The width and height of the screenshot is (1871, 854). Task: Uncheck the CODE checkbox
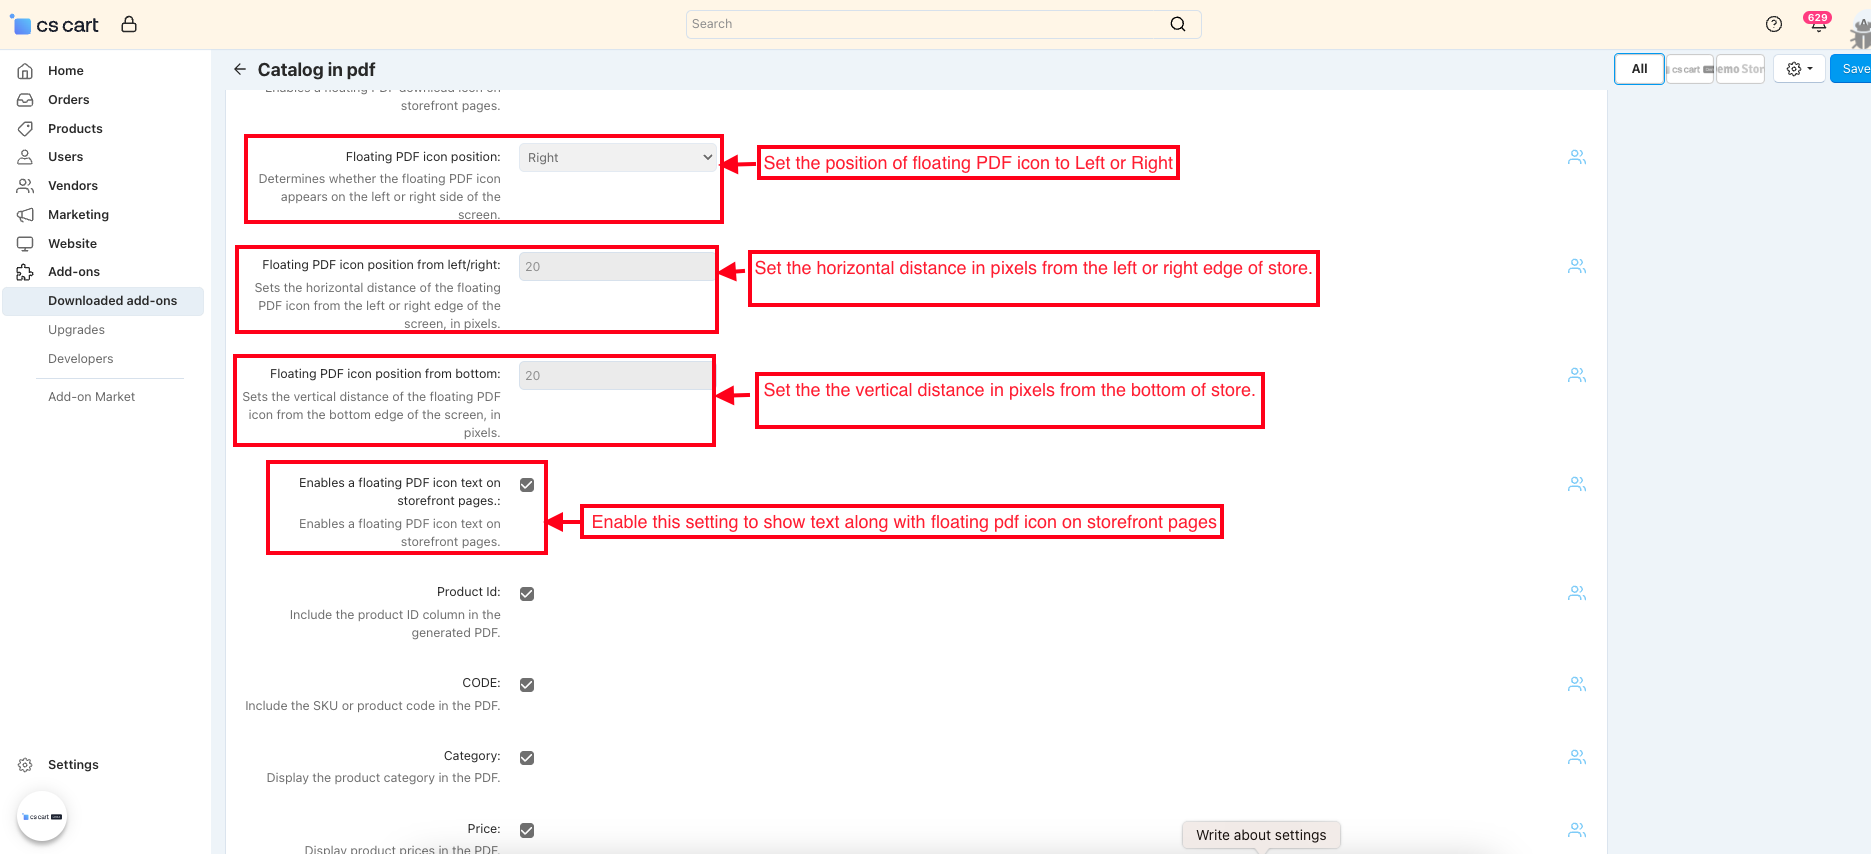pyautogui.click(x=527, y=685)
